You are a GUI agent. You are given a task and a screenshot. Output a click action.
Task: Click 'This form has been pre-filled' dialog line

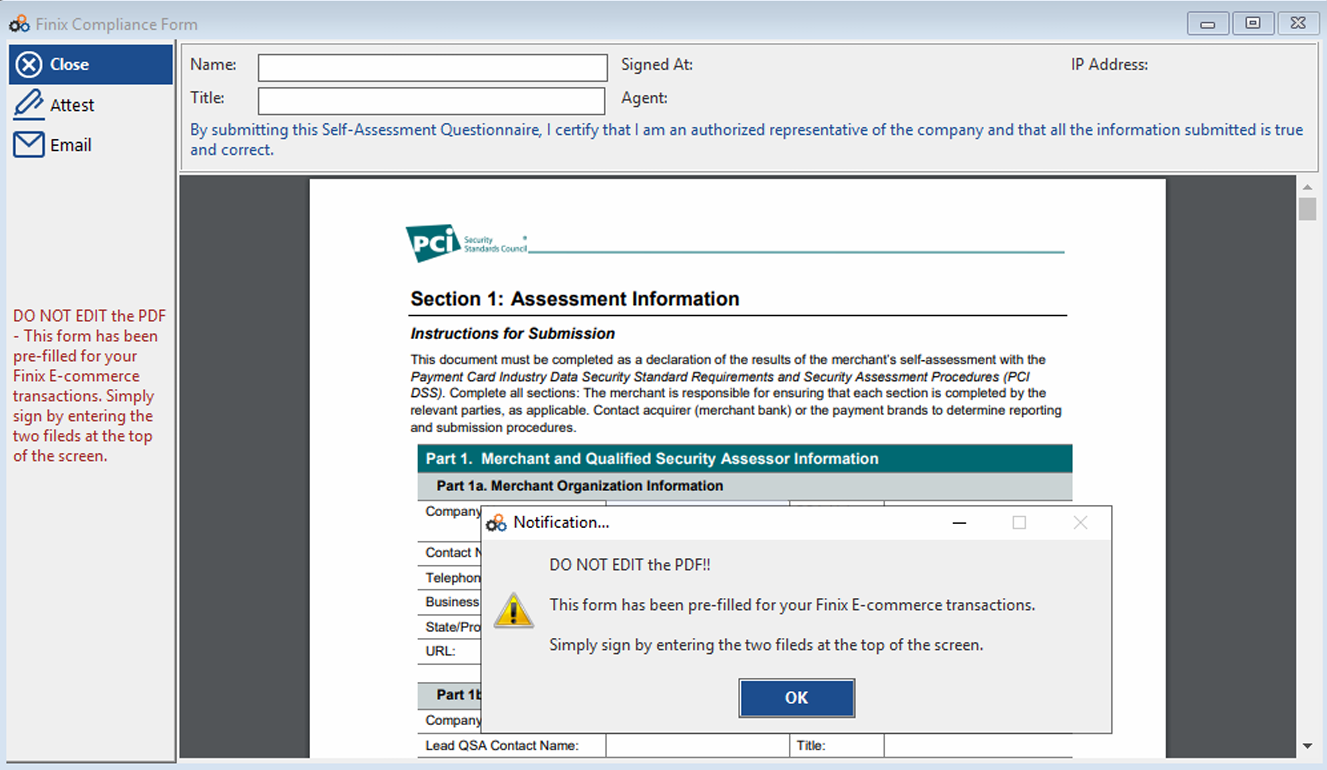pos(792,605)
